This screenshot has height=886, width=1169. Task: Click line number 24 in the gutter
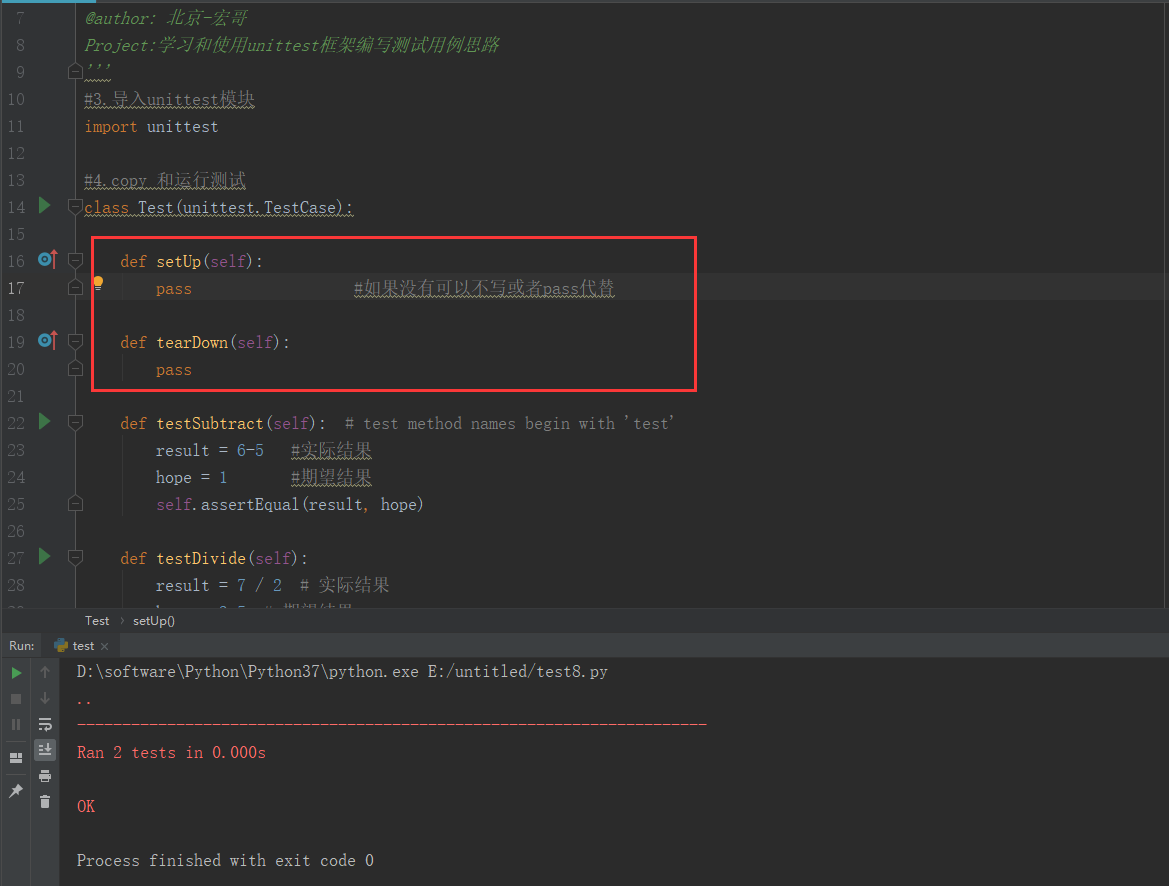16,477
